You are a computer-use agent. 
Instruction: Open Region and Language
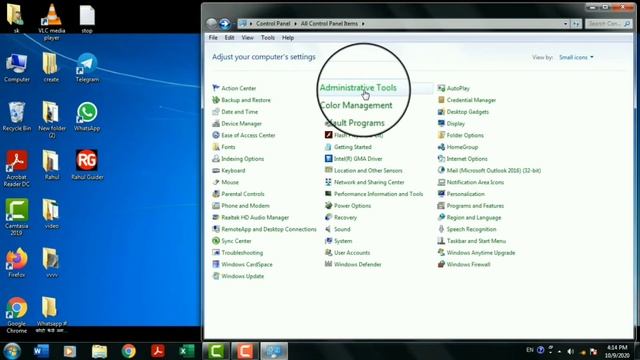pyautogui.click(x=469, y=218)
